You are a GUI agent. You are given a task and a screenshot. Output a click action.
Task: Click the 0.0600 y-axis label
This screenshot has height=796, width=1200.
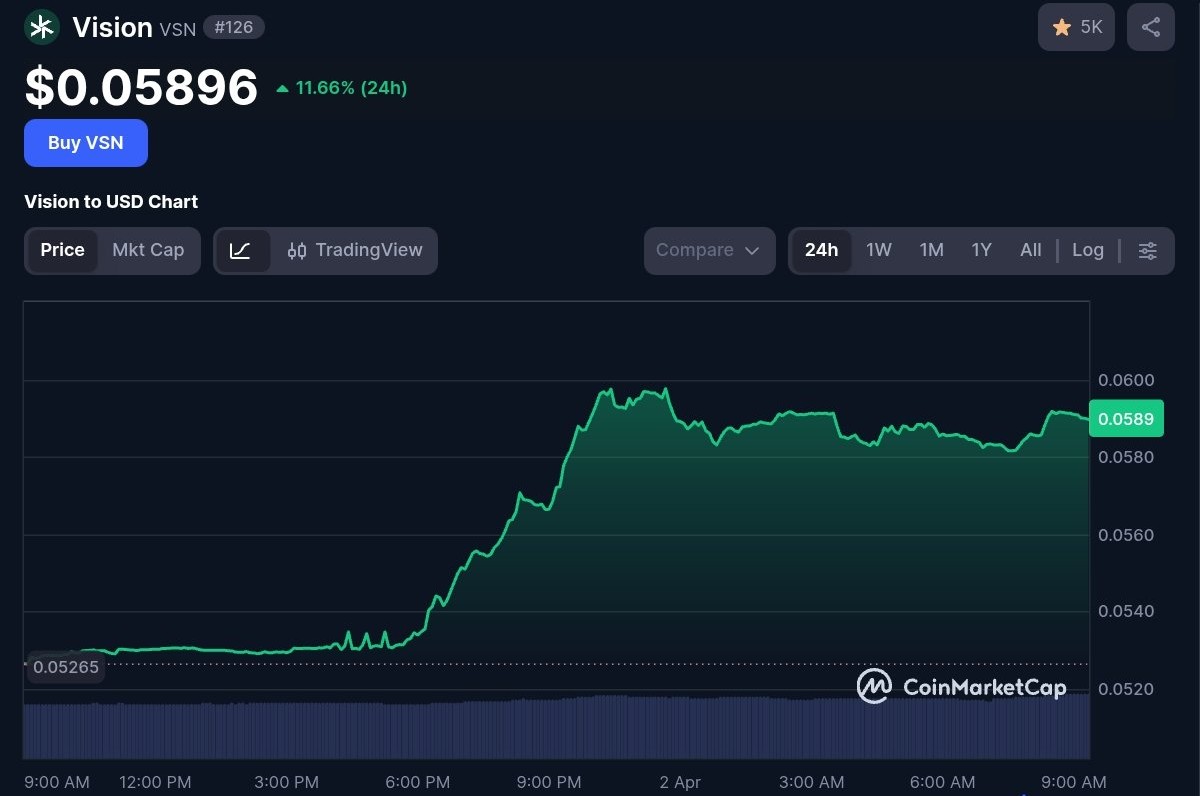[x=1126, y=380]
